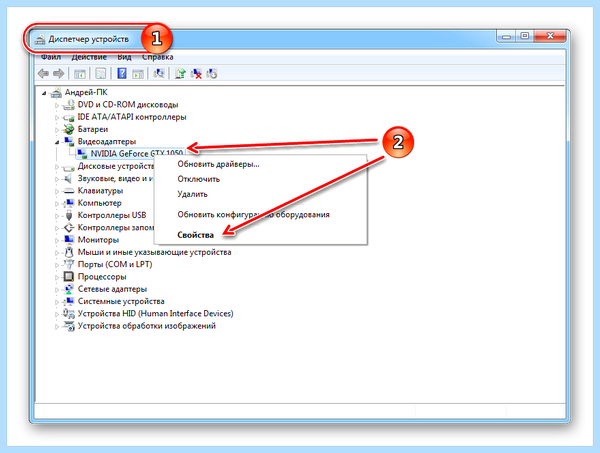Maximize the Диспетчер устройств window
Screen dimensions: 600x453
point(525,36)
